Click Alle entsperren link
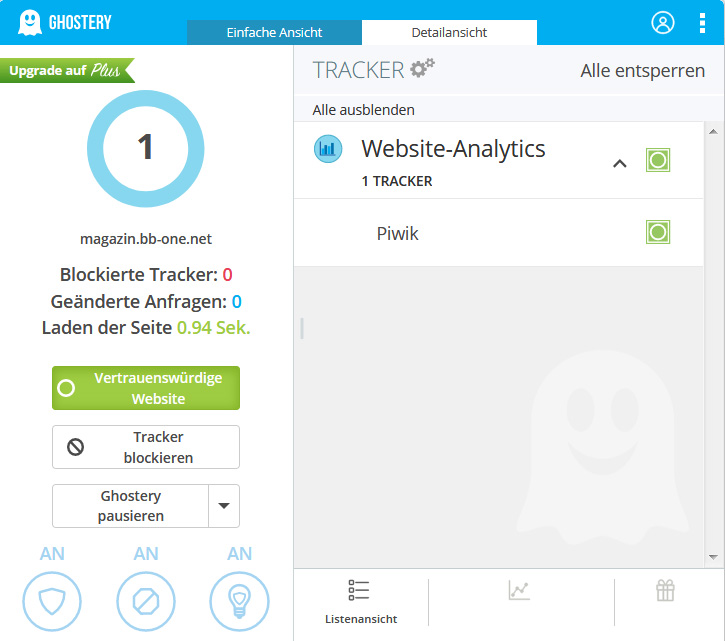The image size is (725, 641). pyautogui.click(x=642, y=71)
